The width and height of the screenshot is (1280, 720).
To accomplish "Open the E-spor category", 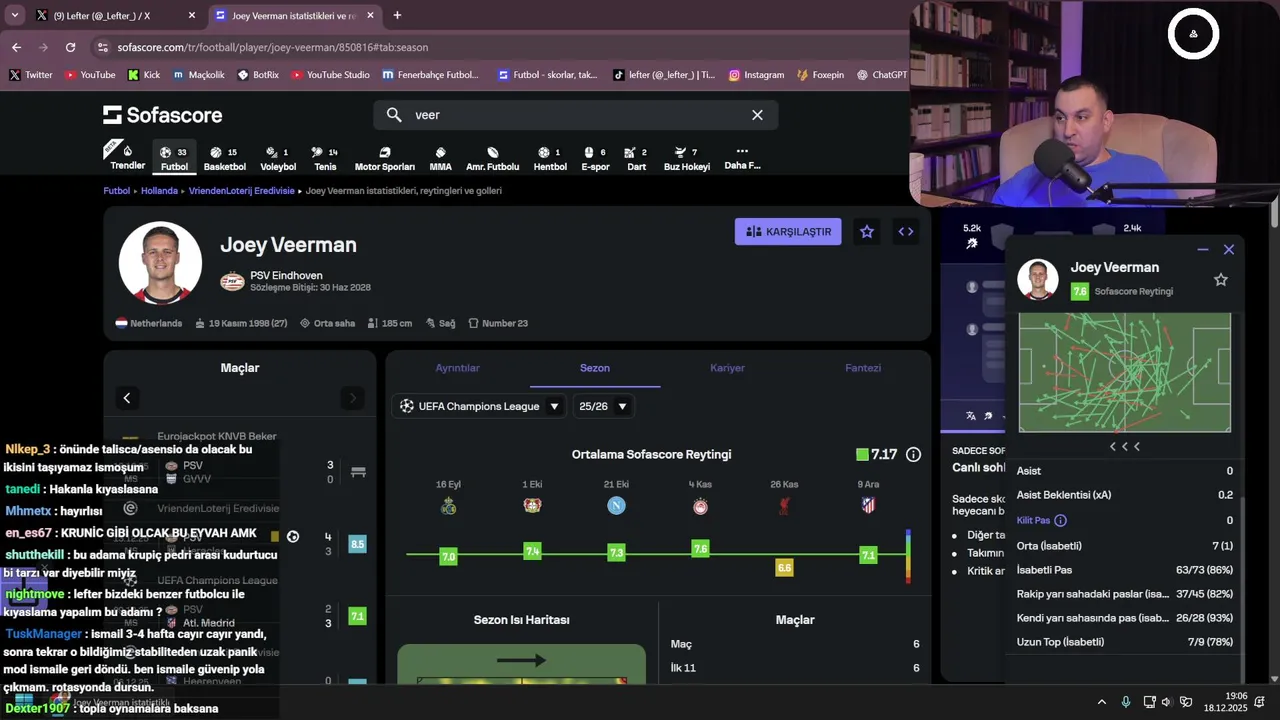I will (595, 158).
